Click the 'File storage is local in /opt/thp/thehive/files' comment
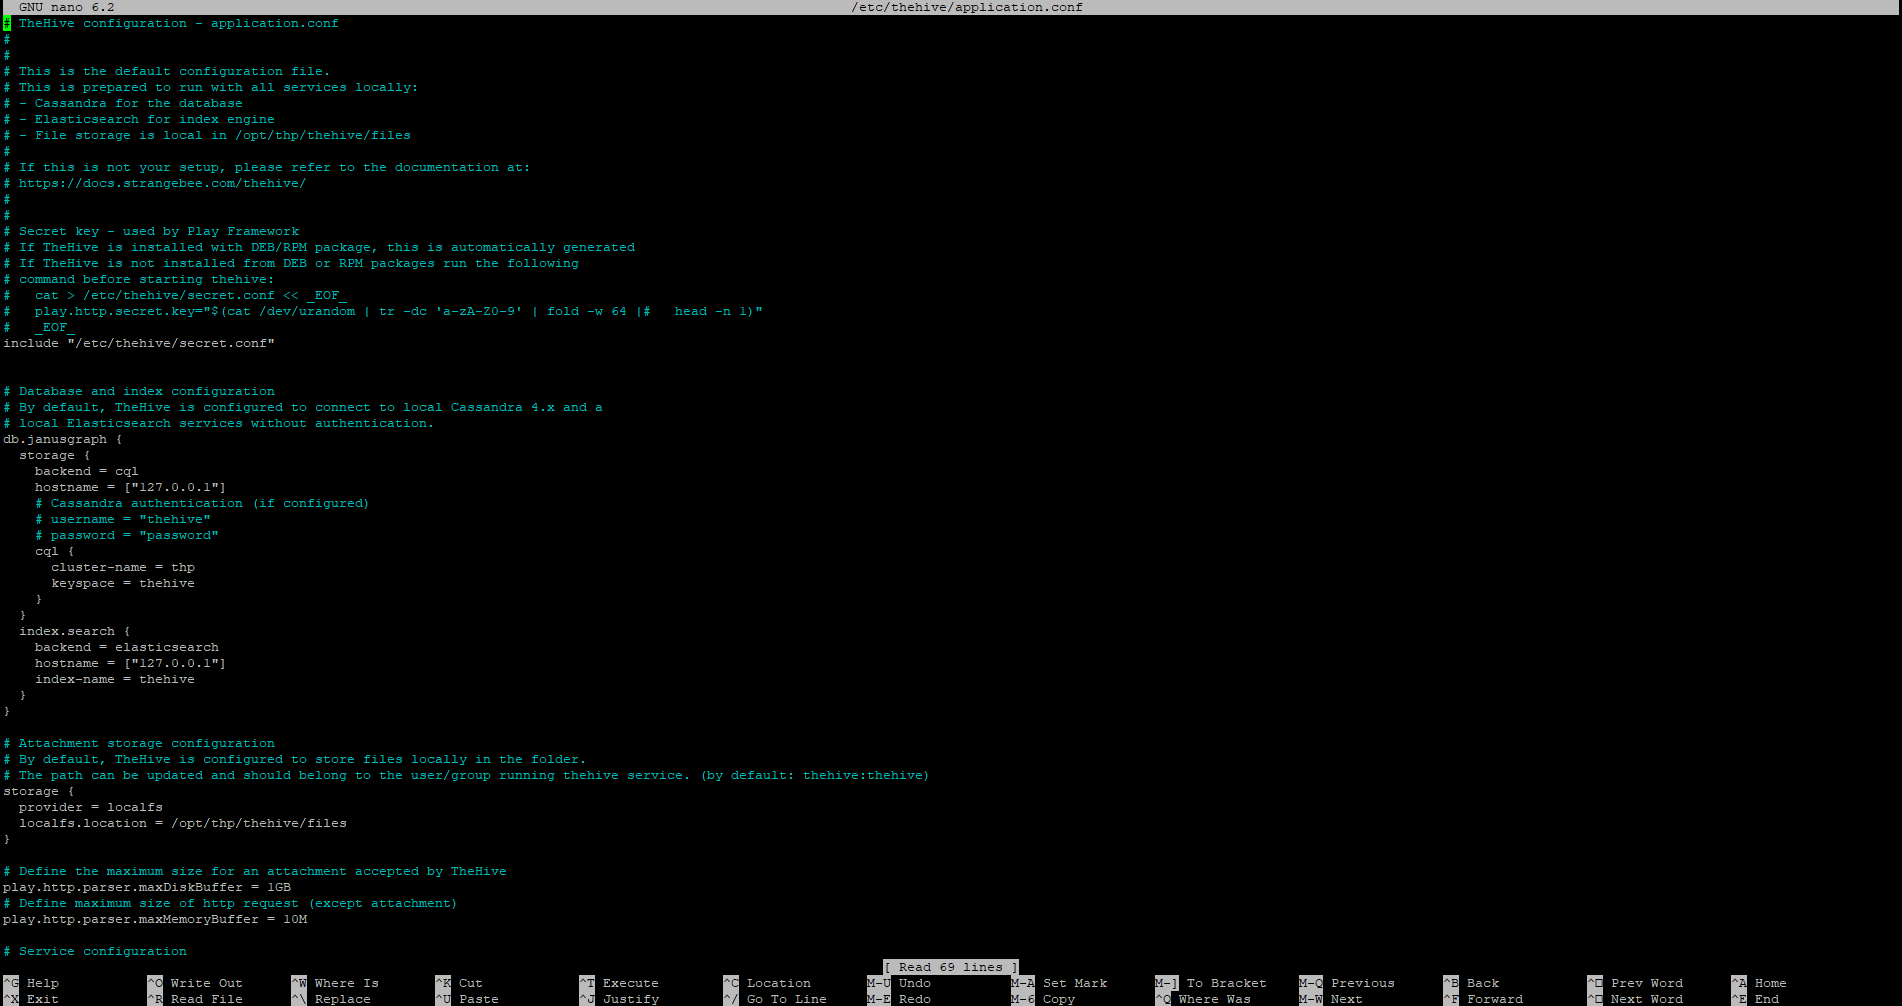Viewport: 1902px width, 1006px height. (x=207, y=135)
